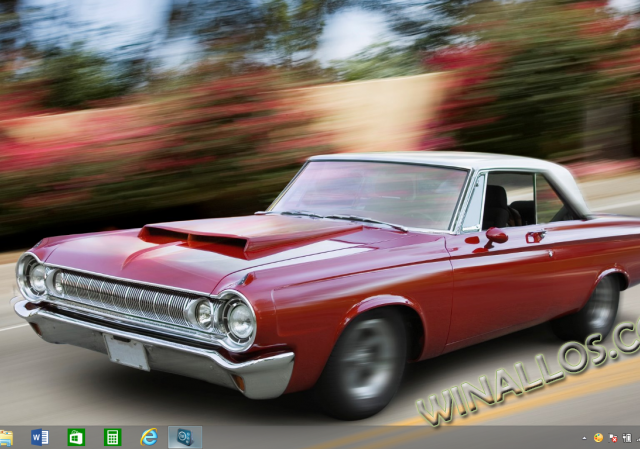Click the network signal tray icon
640x449 pixels.
[637, 438]
